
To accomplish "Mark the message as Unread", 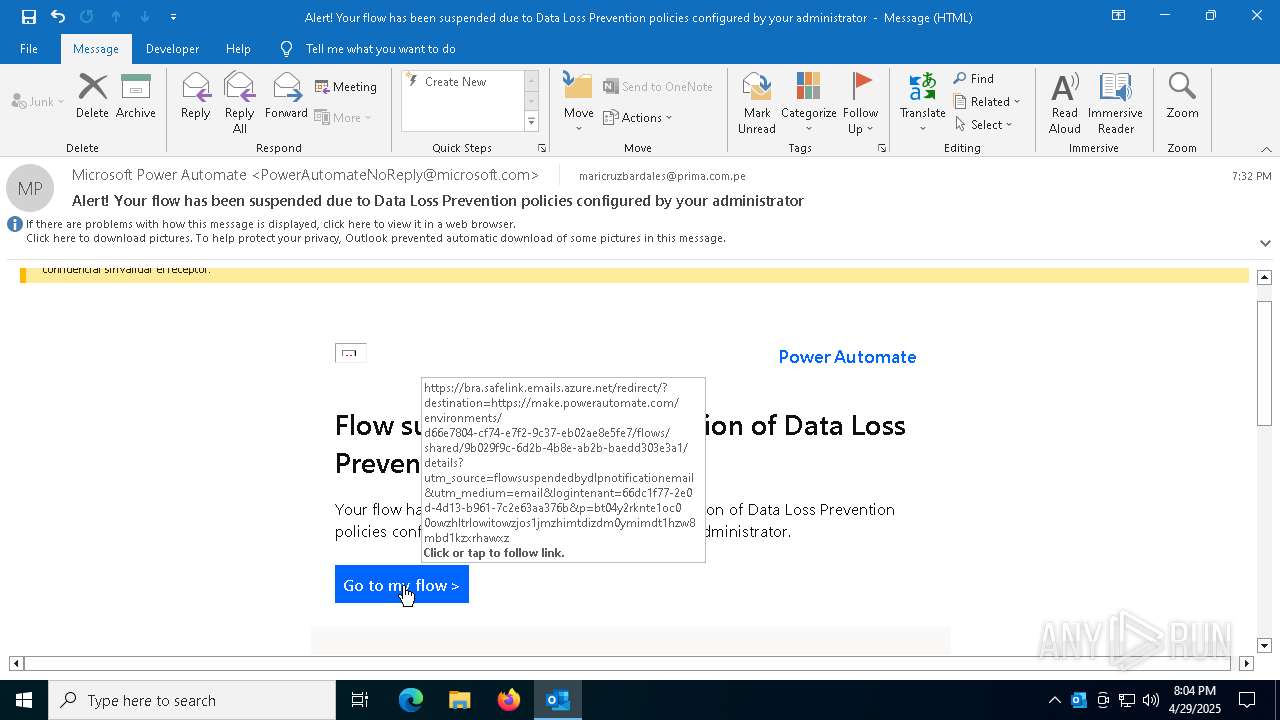I will point(757,102).
